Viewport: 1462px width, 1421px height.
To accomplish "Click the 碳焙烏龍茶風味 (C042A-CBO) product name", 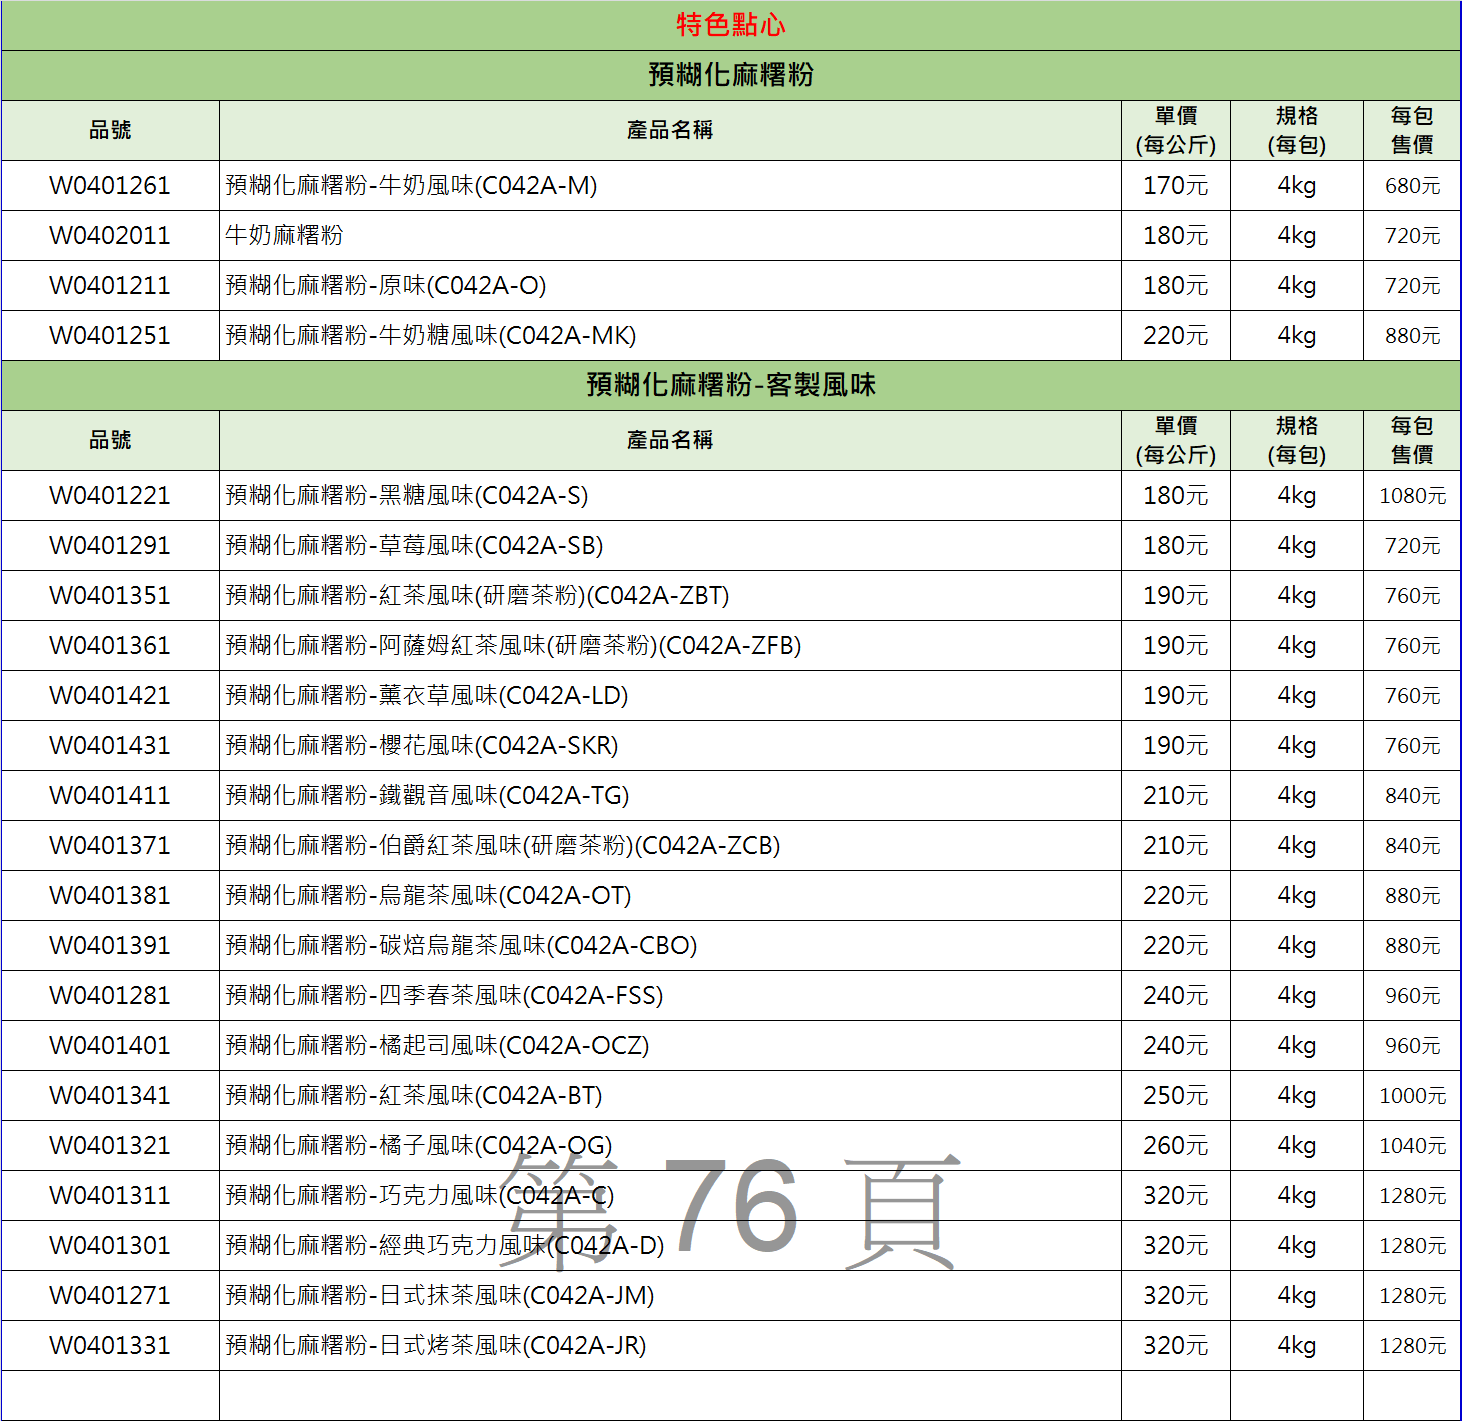I will point(461,946).
